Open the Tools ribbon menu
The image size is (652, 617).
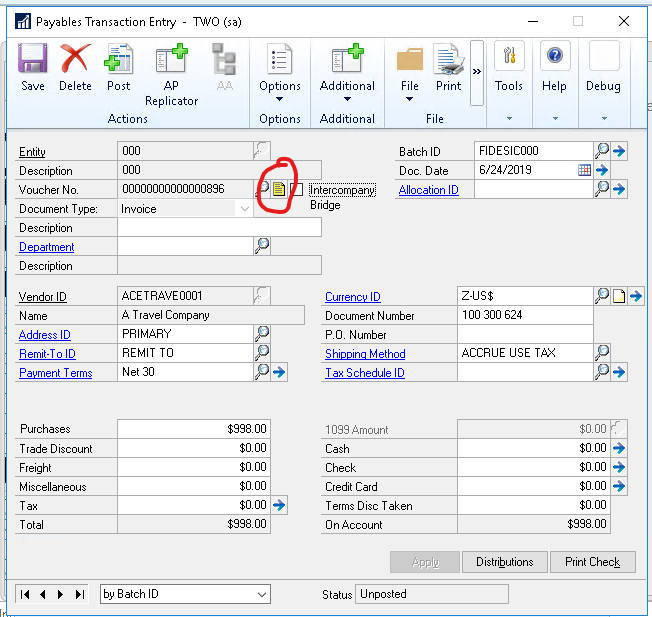(509, 67)
